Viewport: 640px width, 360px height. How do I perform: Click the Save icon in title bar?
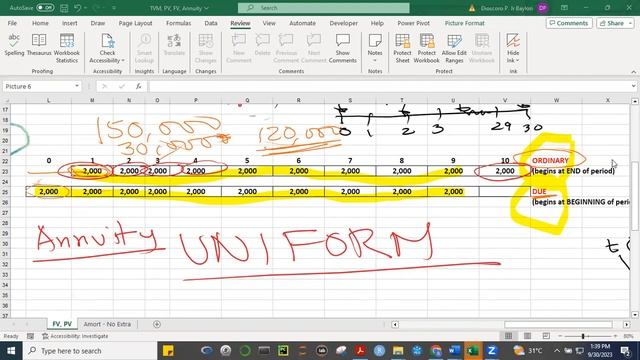[64, 8]
